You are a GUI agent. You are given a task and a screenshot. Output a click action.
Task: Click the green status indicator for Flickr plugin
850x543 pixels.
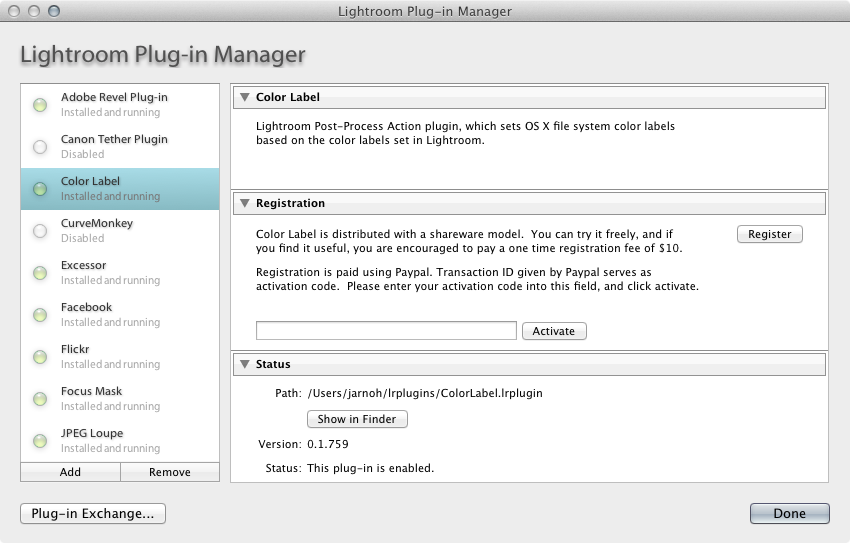point(40,357)
